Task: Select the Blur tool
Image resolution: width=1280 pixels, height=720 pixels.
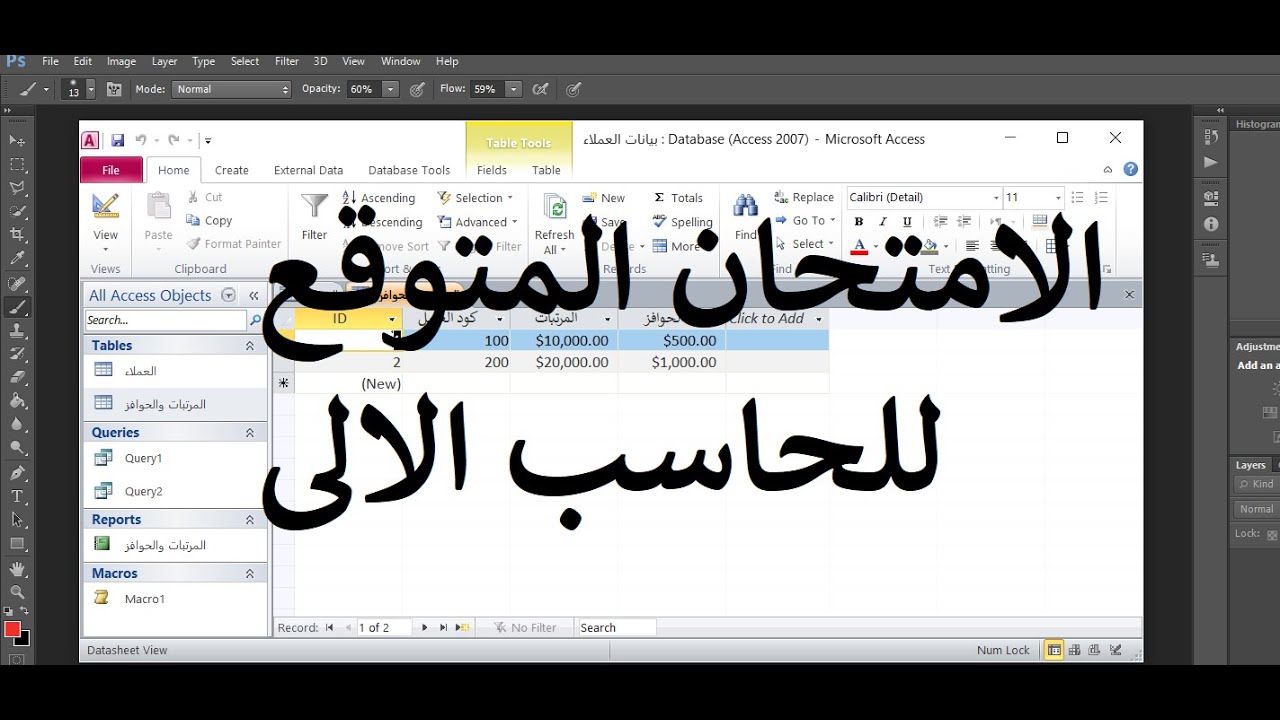Action: click(x=17, y=424)
